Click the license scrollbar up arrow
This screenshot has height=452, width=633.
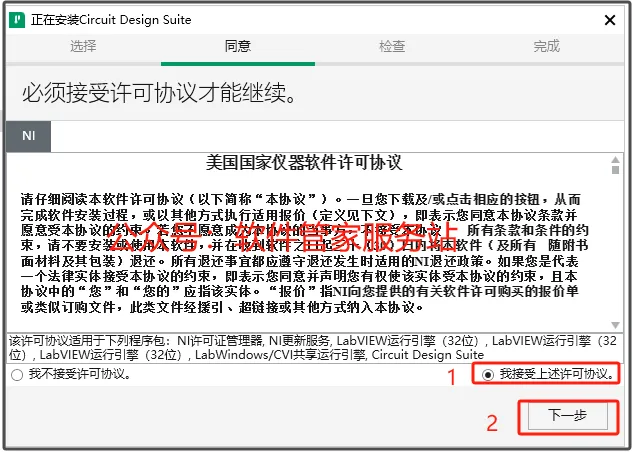point(615,159)
